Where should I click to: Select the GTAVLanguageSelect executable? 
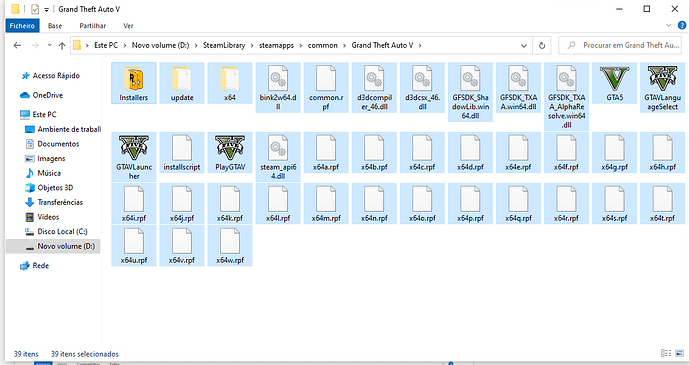pyautogui.click(x=662, y=88)
